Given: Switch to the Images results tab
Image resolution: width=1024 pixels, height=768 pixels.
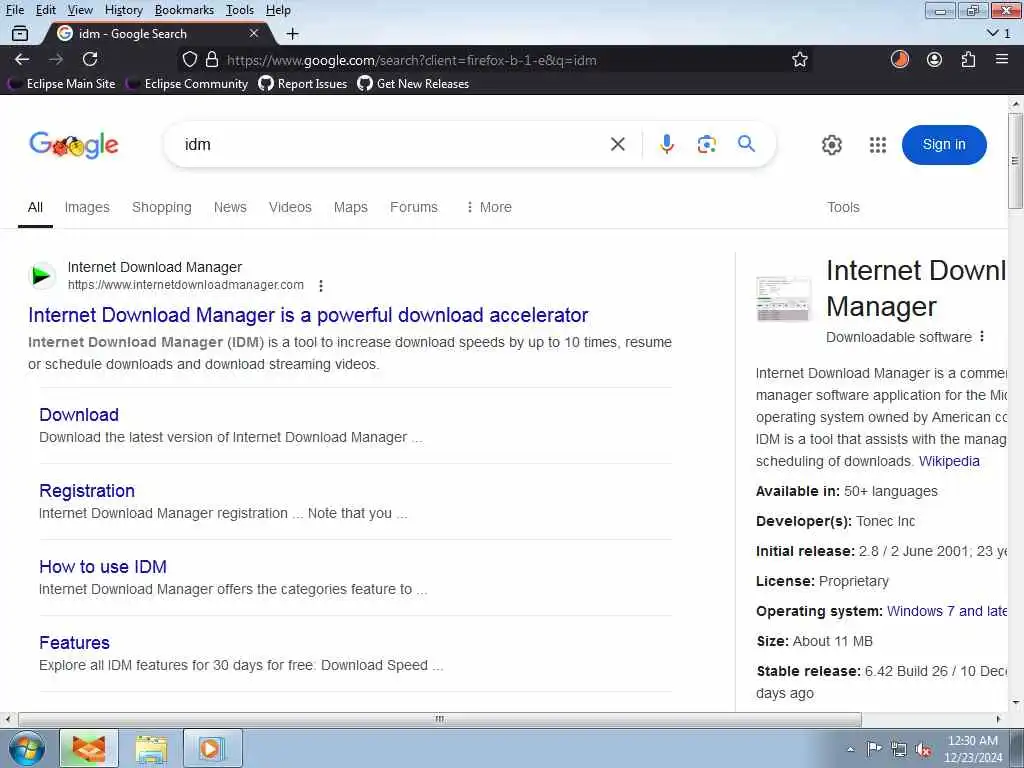Looking at the screenshot, I should (x=87, y=207).
